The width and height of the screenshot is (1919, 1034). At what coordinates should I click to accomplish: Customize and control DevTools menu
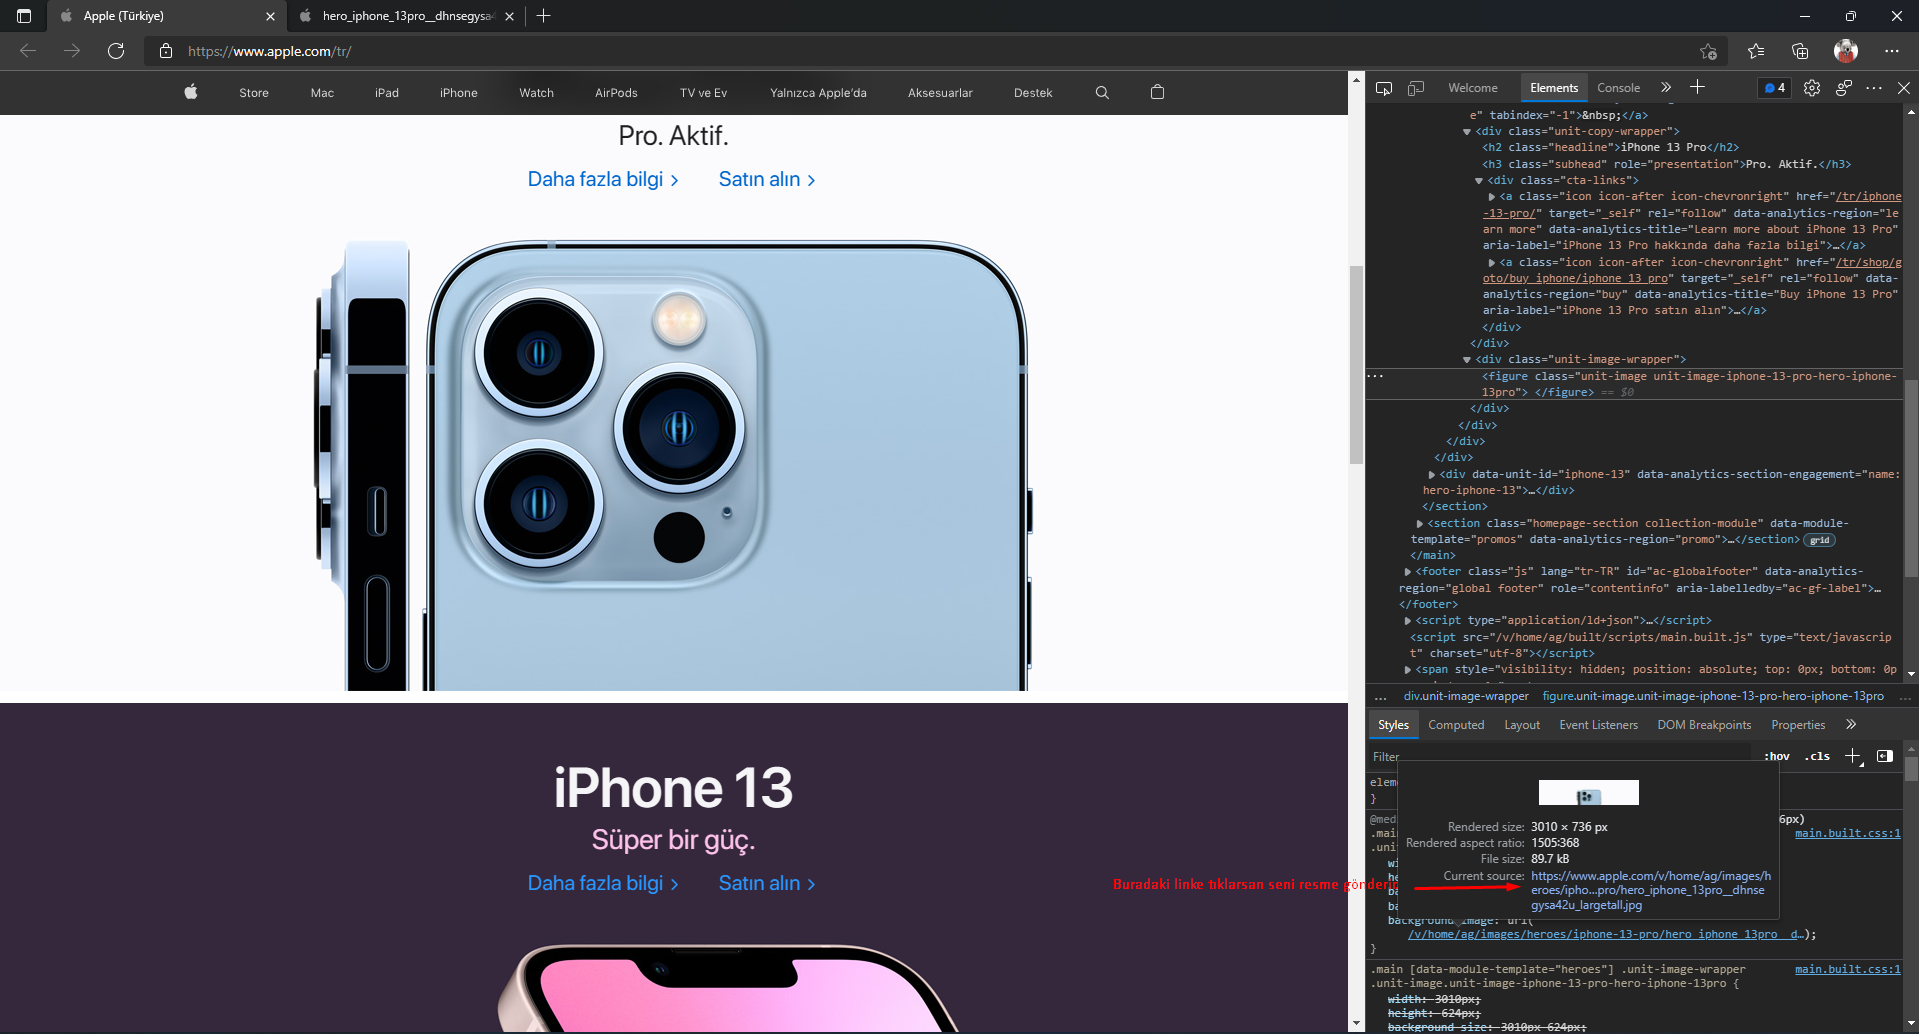tap(1874, 88)
